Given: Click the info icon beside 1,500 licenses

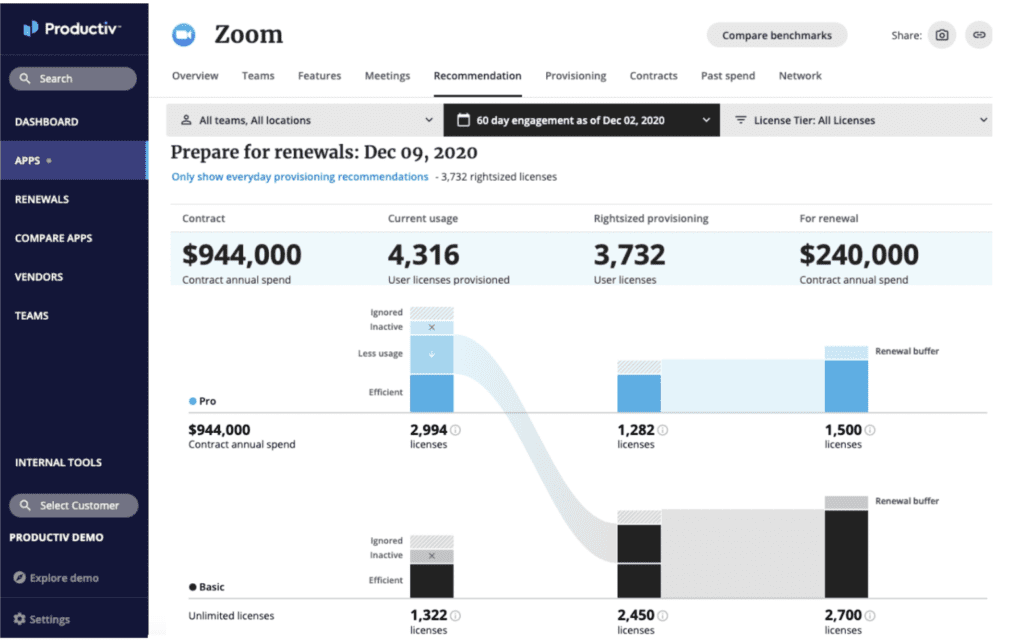Looking at the screenshot, I should pos(870,430).
